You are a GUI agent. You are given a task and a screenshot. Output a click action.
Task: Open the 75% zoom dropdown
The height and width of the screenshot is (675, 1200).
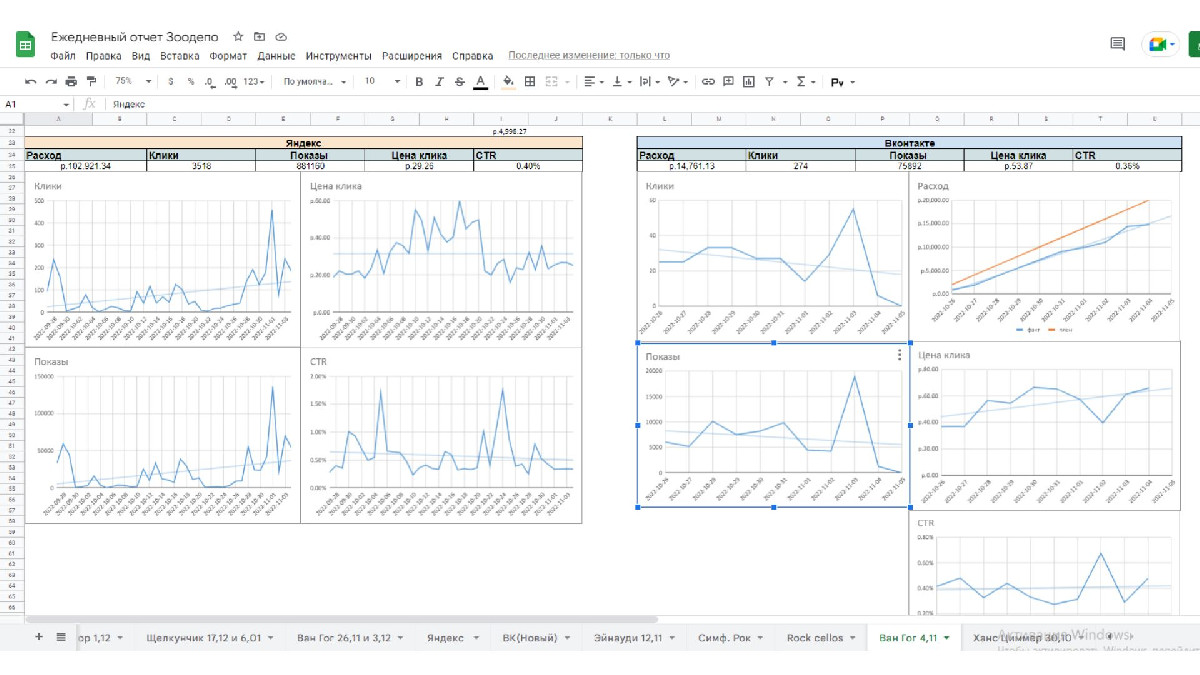tap(133, 82)
